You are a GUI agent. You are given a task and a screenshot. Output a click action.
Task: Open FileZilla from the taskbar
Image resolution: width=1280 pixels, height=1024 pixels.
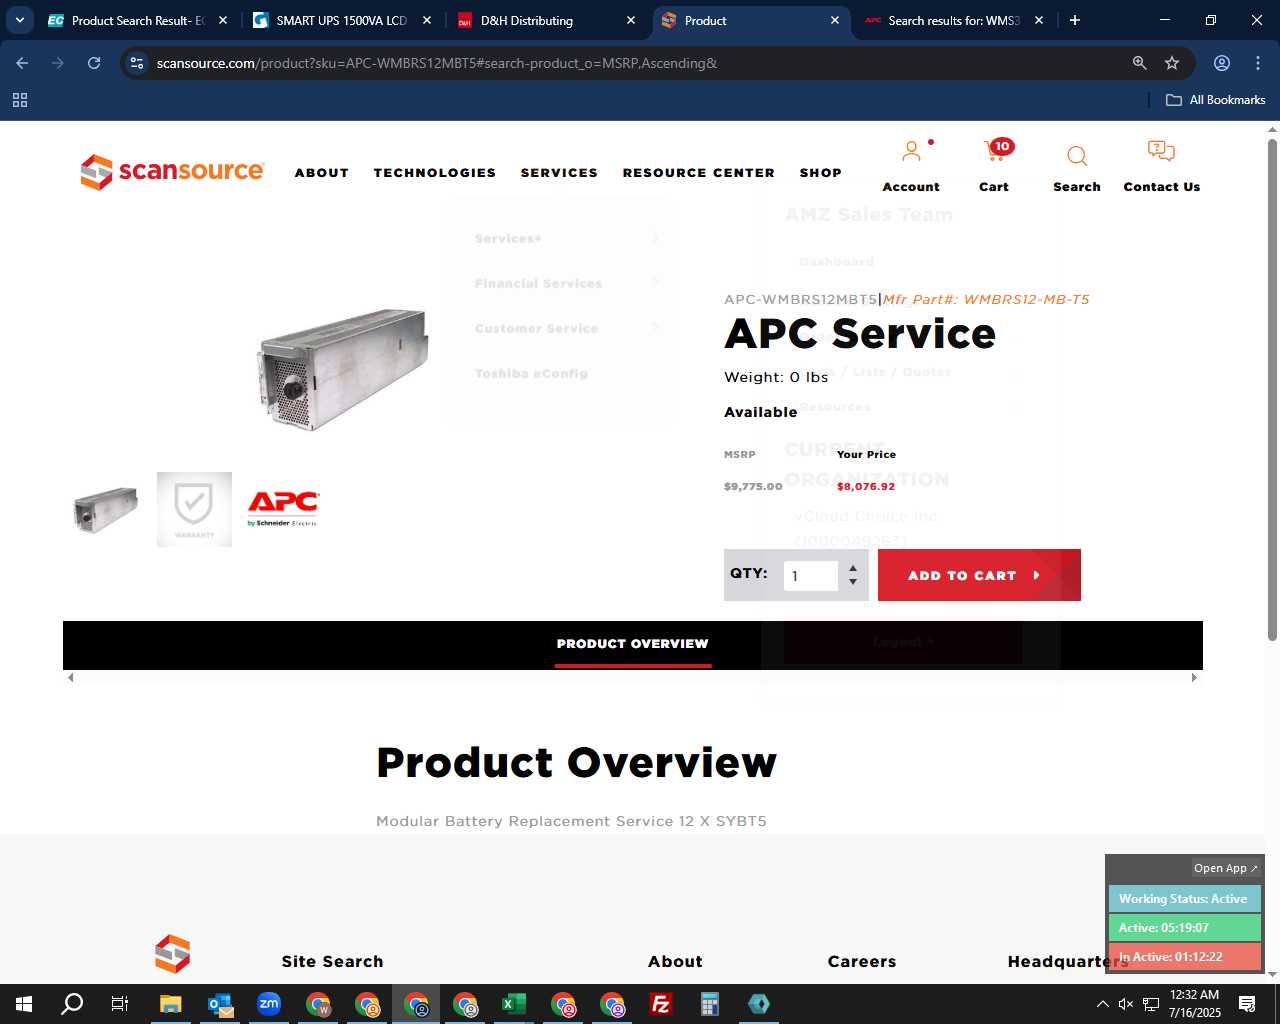tap(661, 1004)
